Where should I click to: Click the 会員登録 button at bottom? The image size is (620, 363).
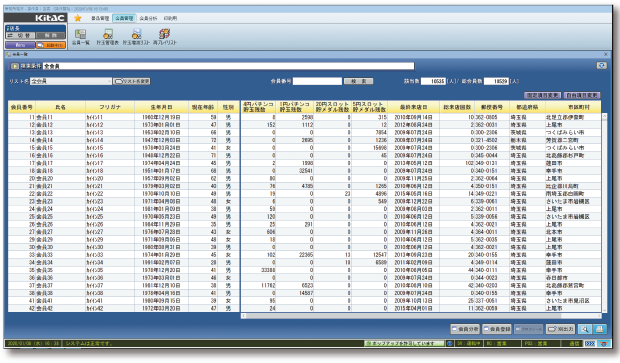tap(497, 329)
